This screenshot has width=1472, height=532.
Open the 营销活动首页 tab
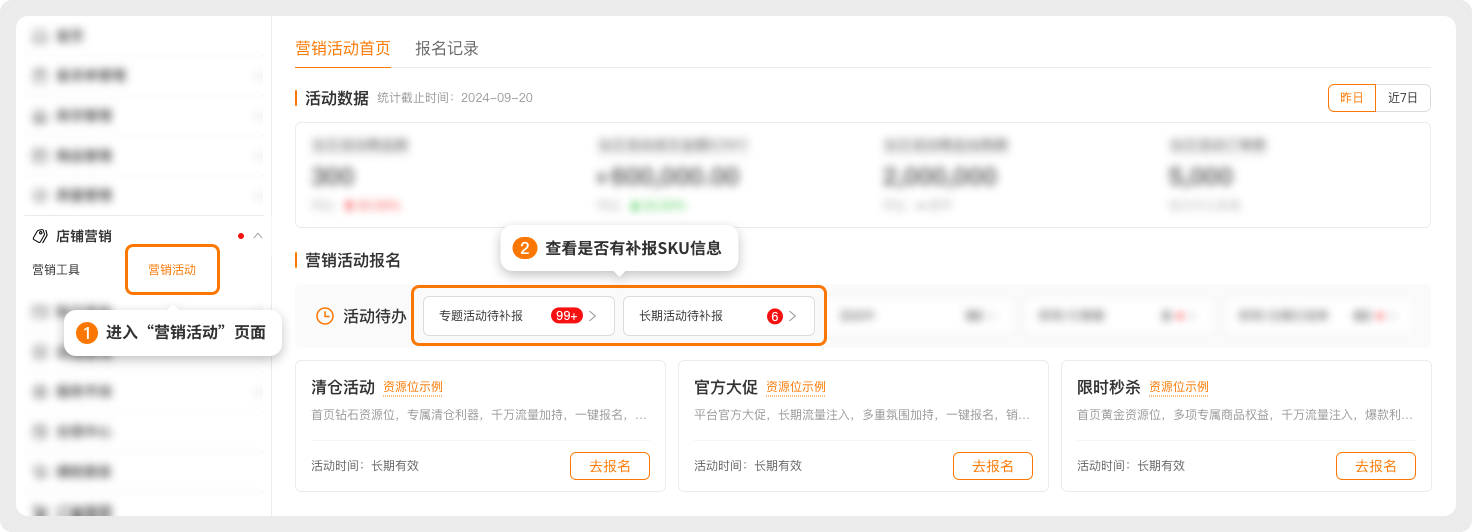(343, 48)
